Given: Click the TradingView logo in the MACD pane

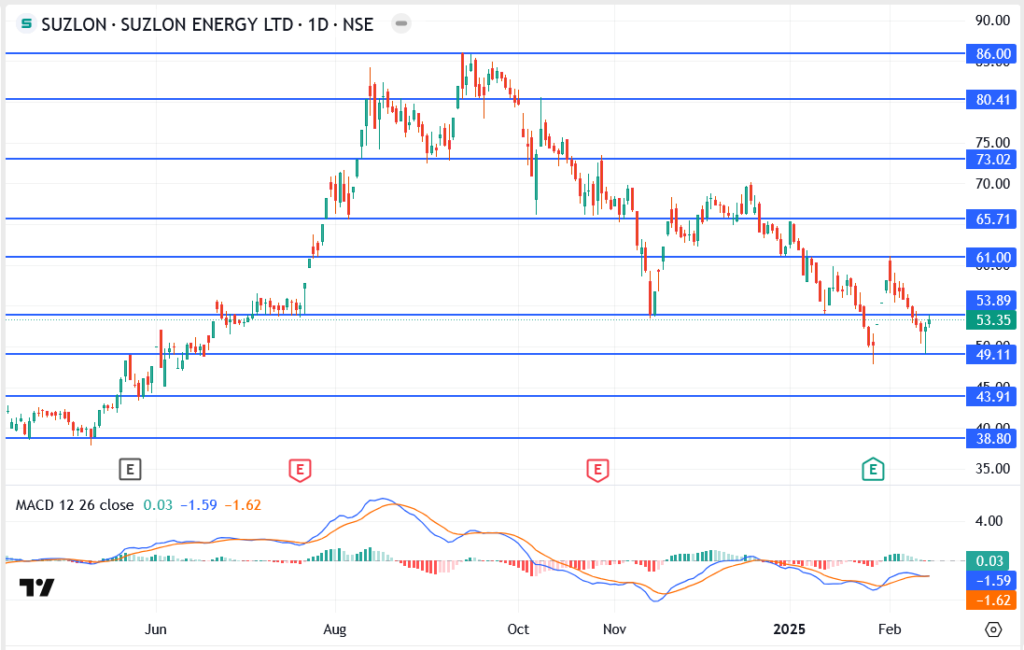Looking at the screenshot, I should coord(38,588).
